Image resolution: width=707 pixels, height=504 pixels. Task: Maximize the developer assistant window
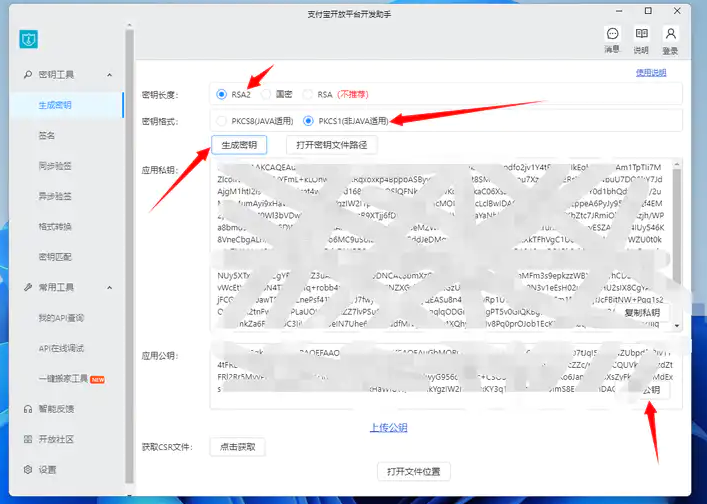tap(648, 10)
